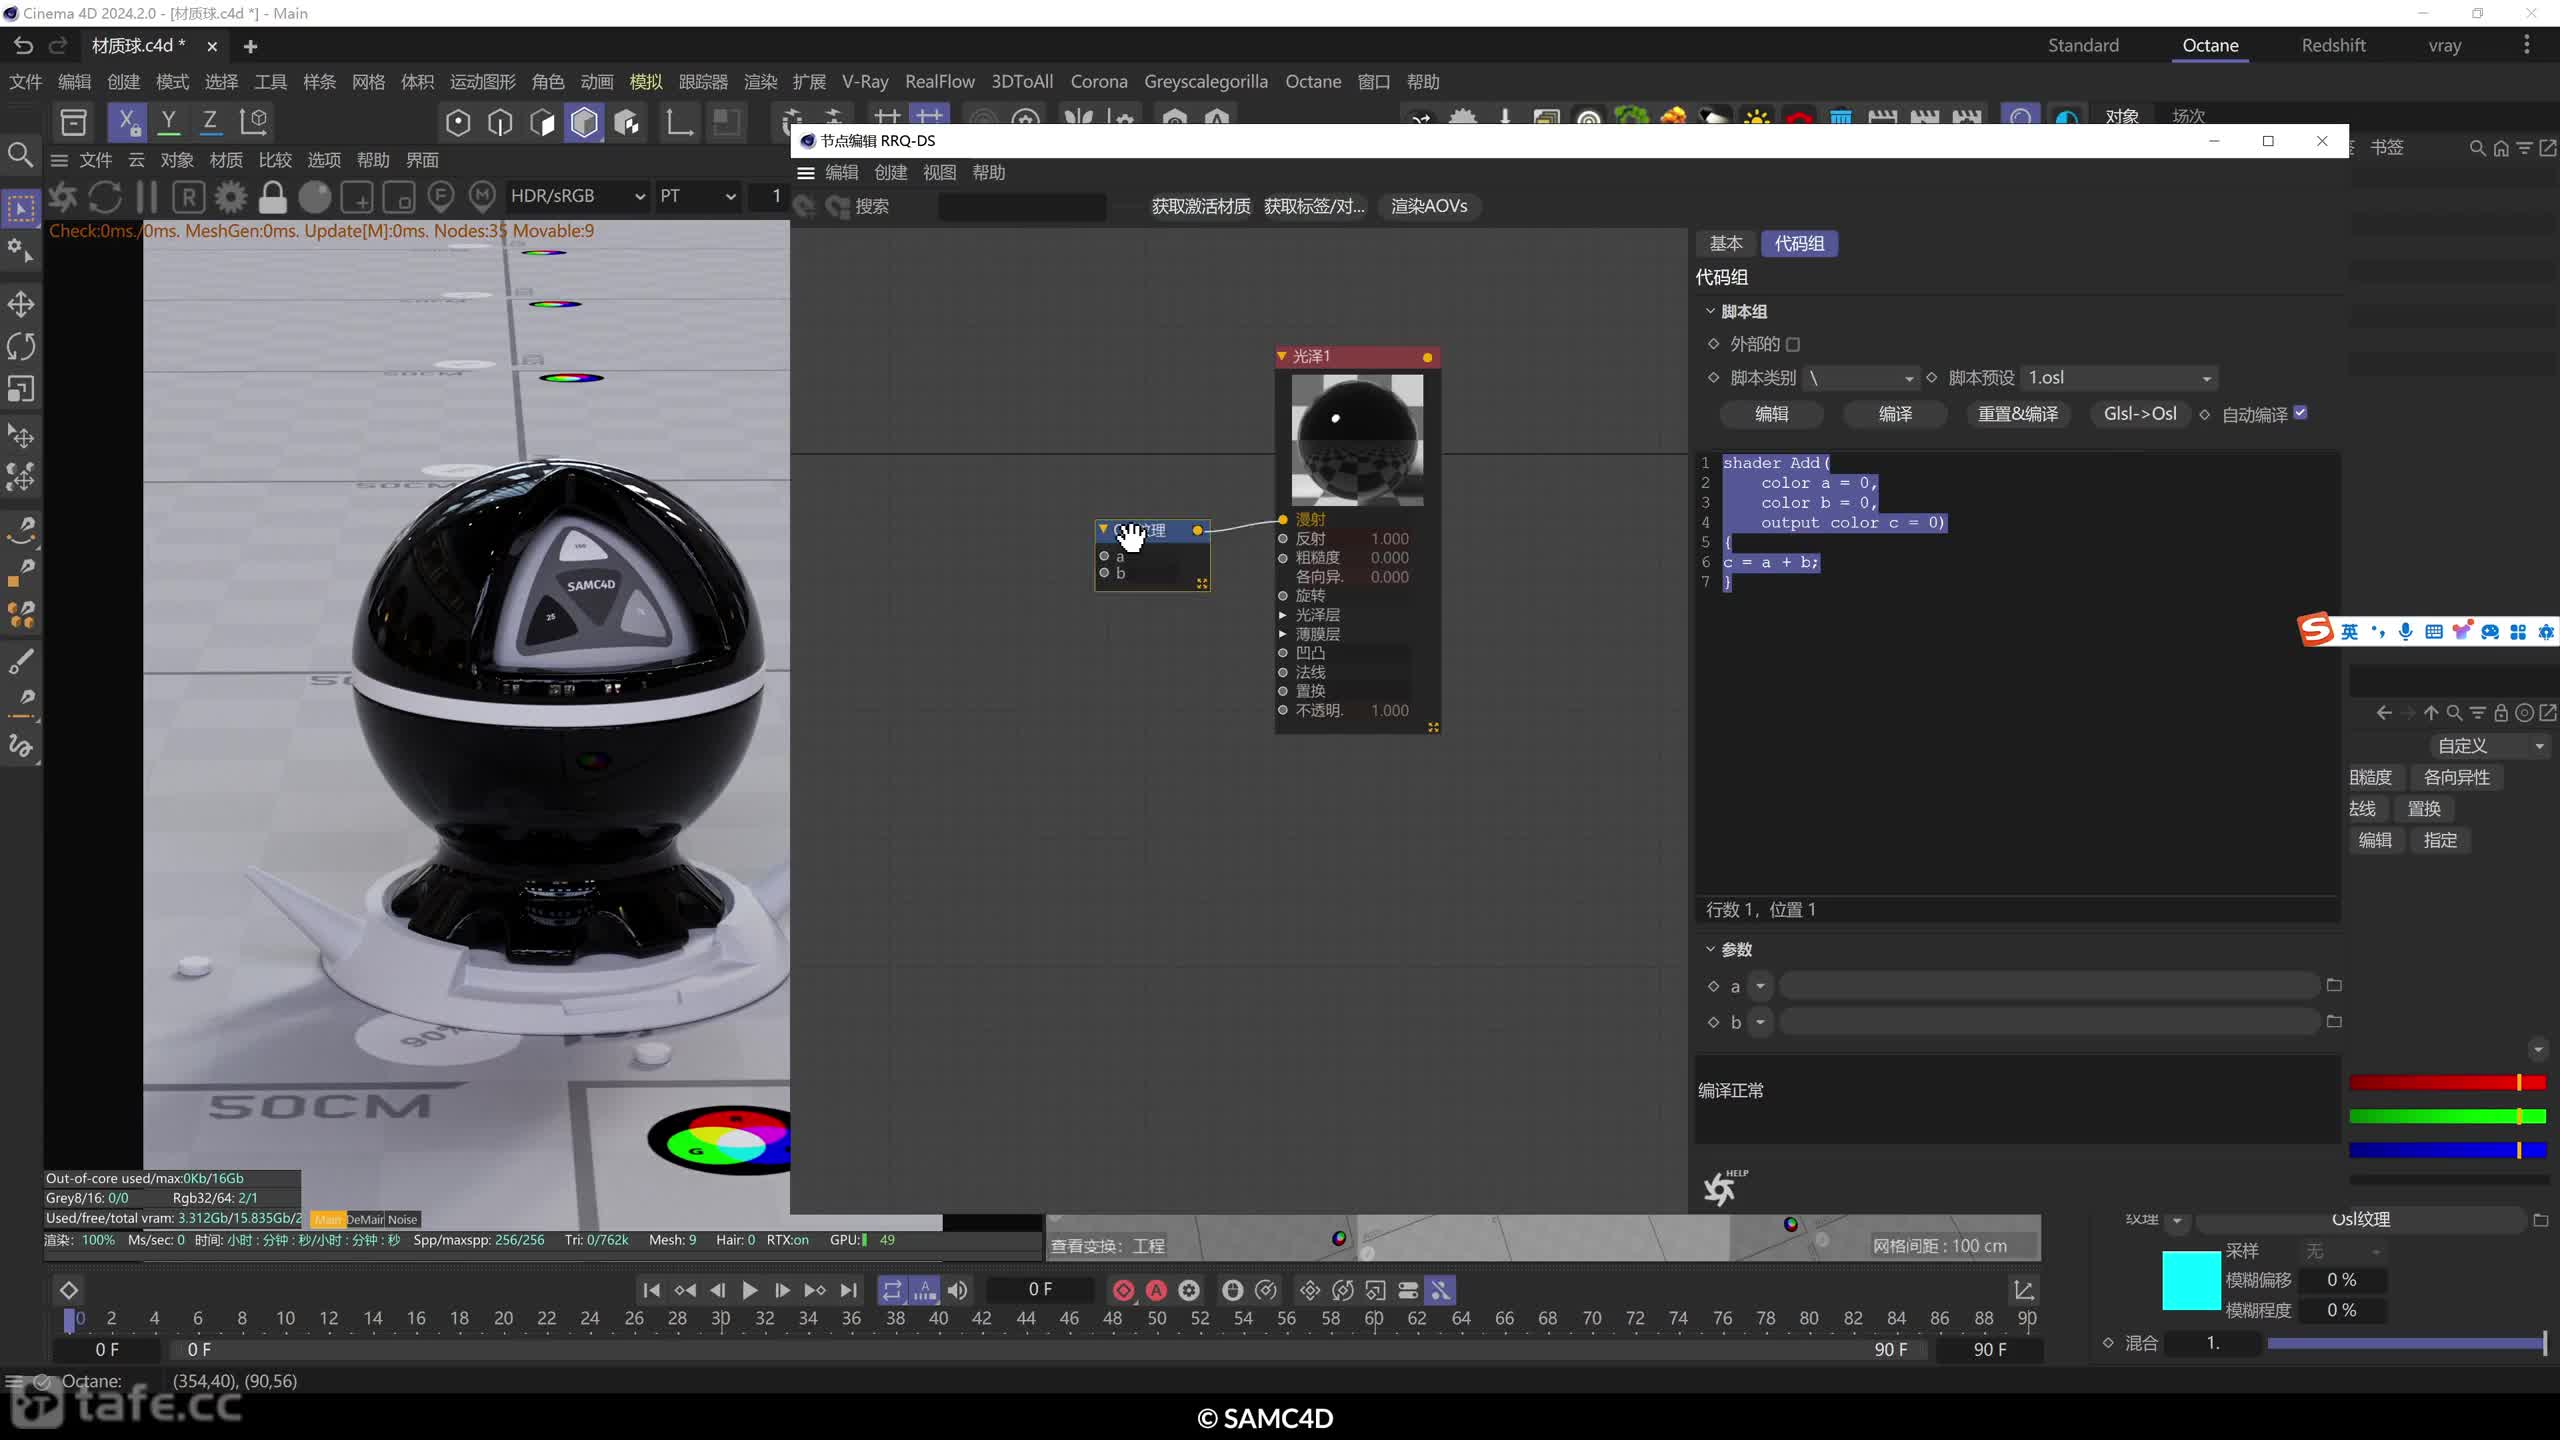
Task: Open node editor 视图 menu
Action: pyautogui.click(x=939, y=173)
